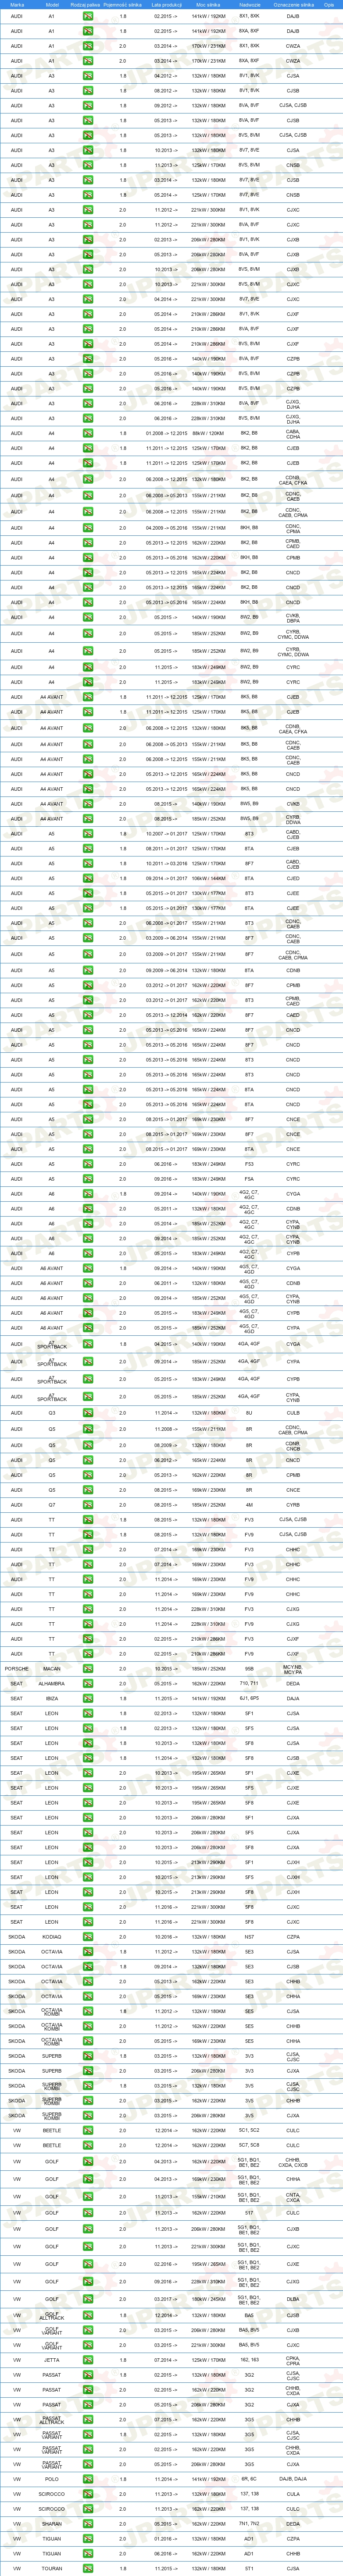Click the 'KODIAQ' model cell
Viewport: 343px width, 2576px height.
[x=52, y=1937]
